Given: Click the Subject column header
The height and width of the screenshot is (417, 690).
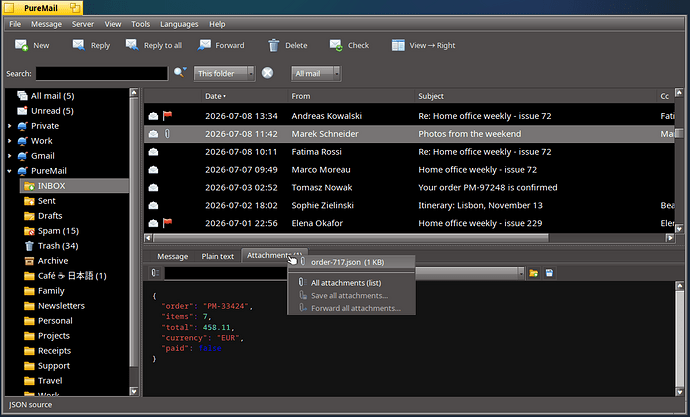Looking at the screenshot, I should click(536, 96).
